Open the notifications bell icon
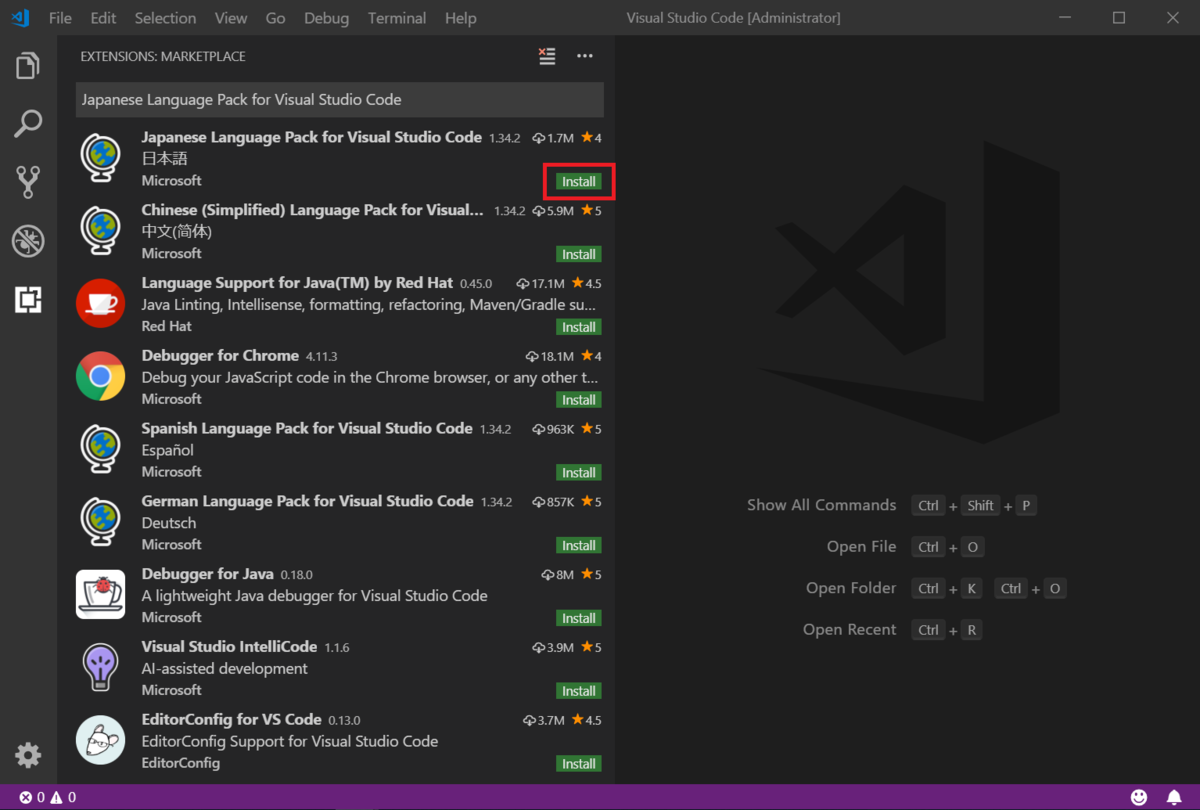The width and height of the screenshot is (1200, 810). coord(1174,797)
